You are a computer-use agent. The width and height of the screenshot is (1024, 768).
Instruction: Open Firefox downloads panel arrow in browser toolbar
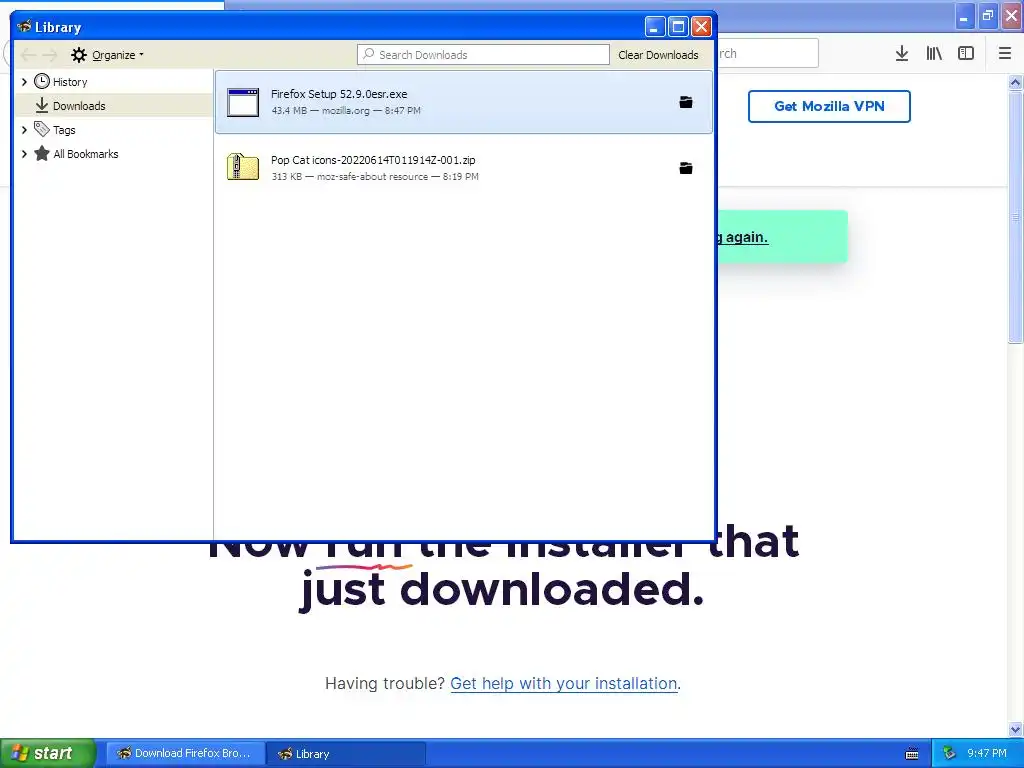tap(902, 54)
